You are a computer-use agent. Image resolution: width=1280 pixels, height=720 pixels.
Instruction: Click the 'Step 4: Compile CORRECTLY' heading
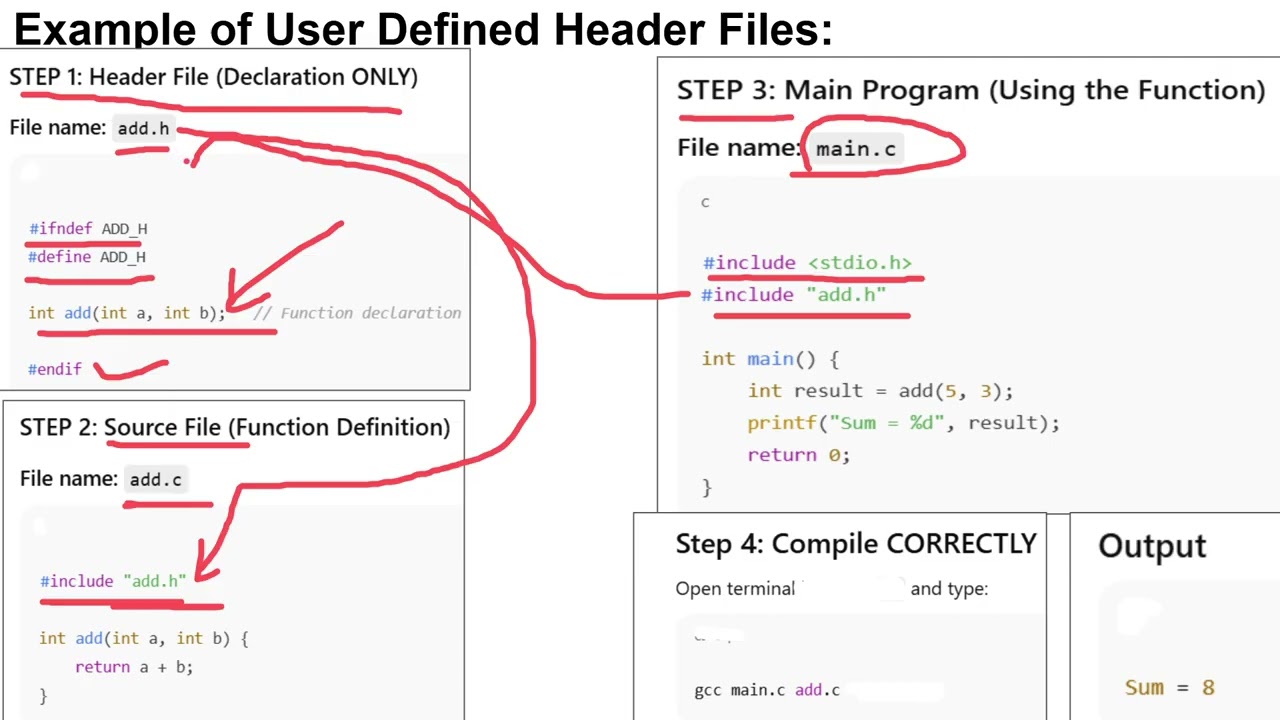855,544
